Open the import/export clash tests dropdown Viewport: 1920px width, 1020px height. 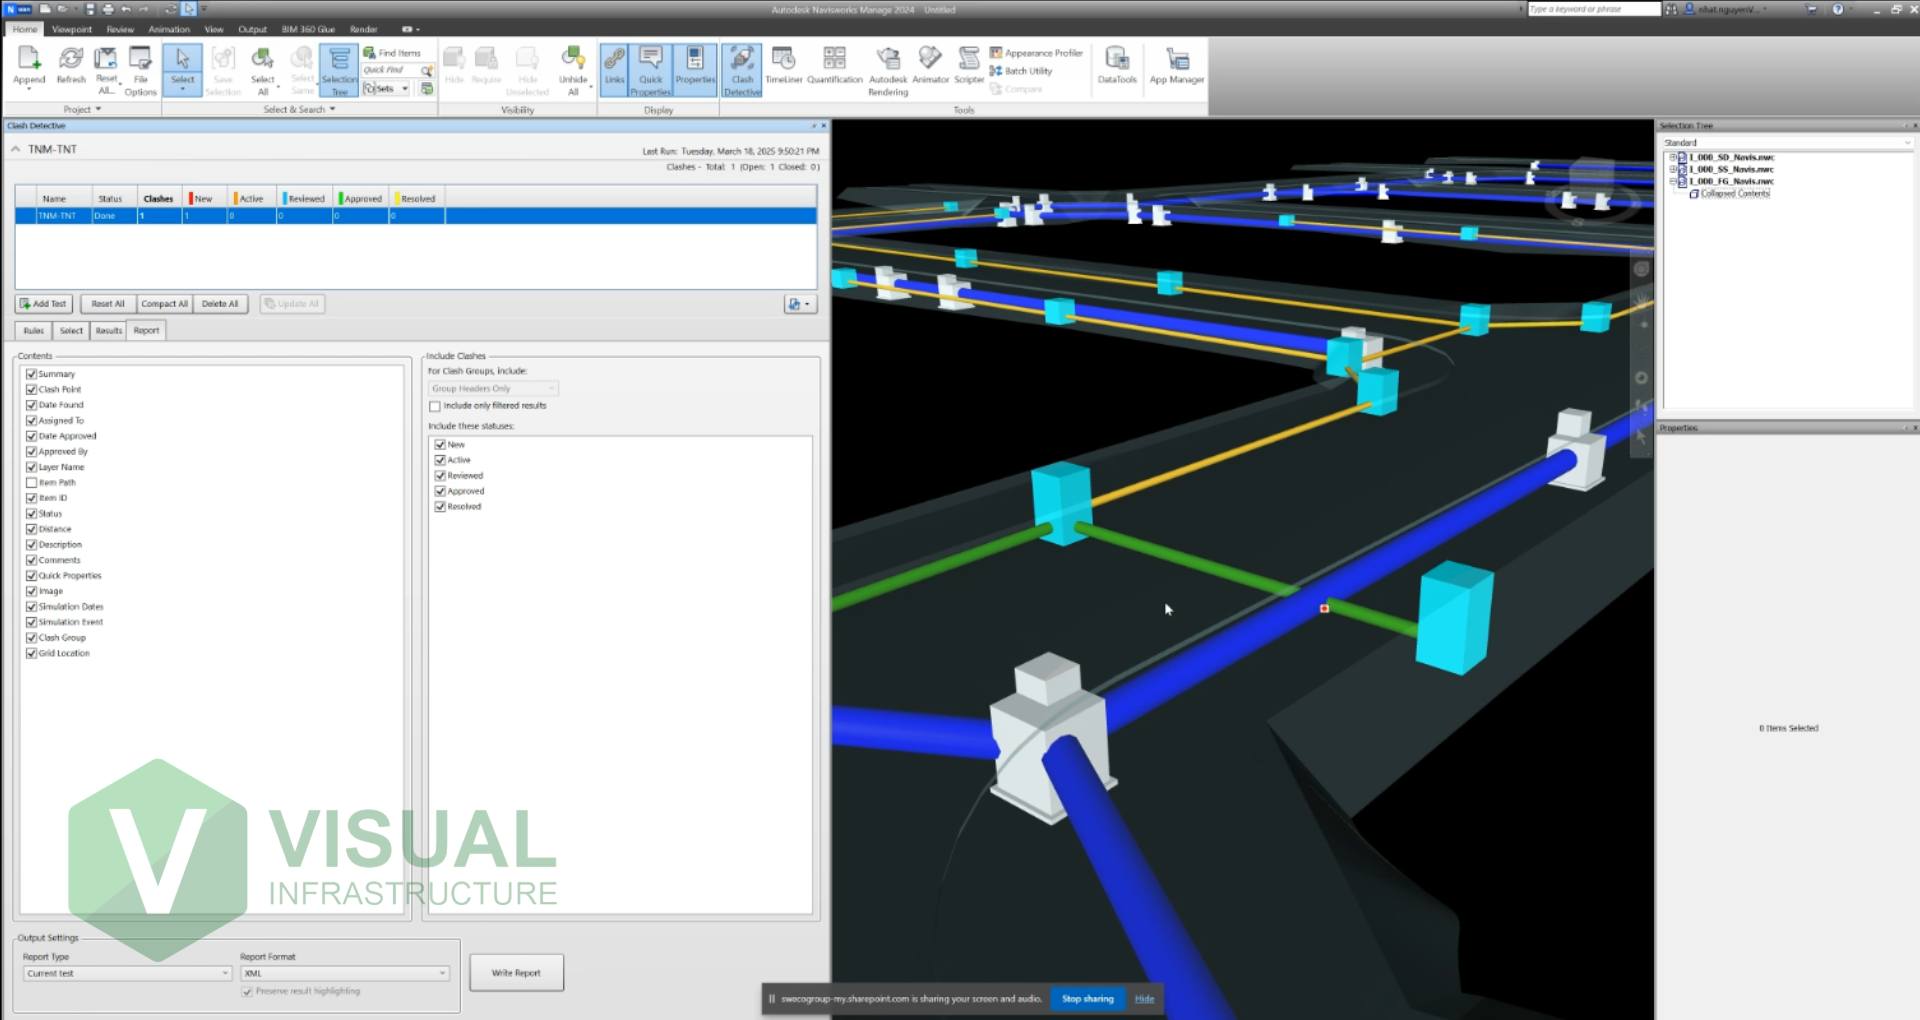click(x=800, y=304)
